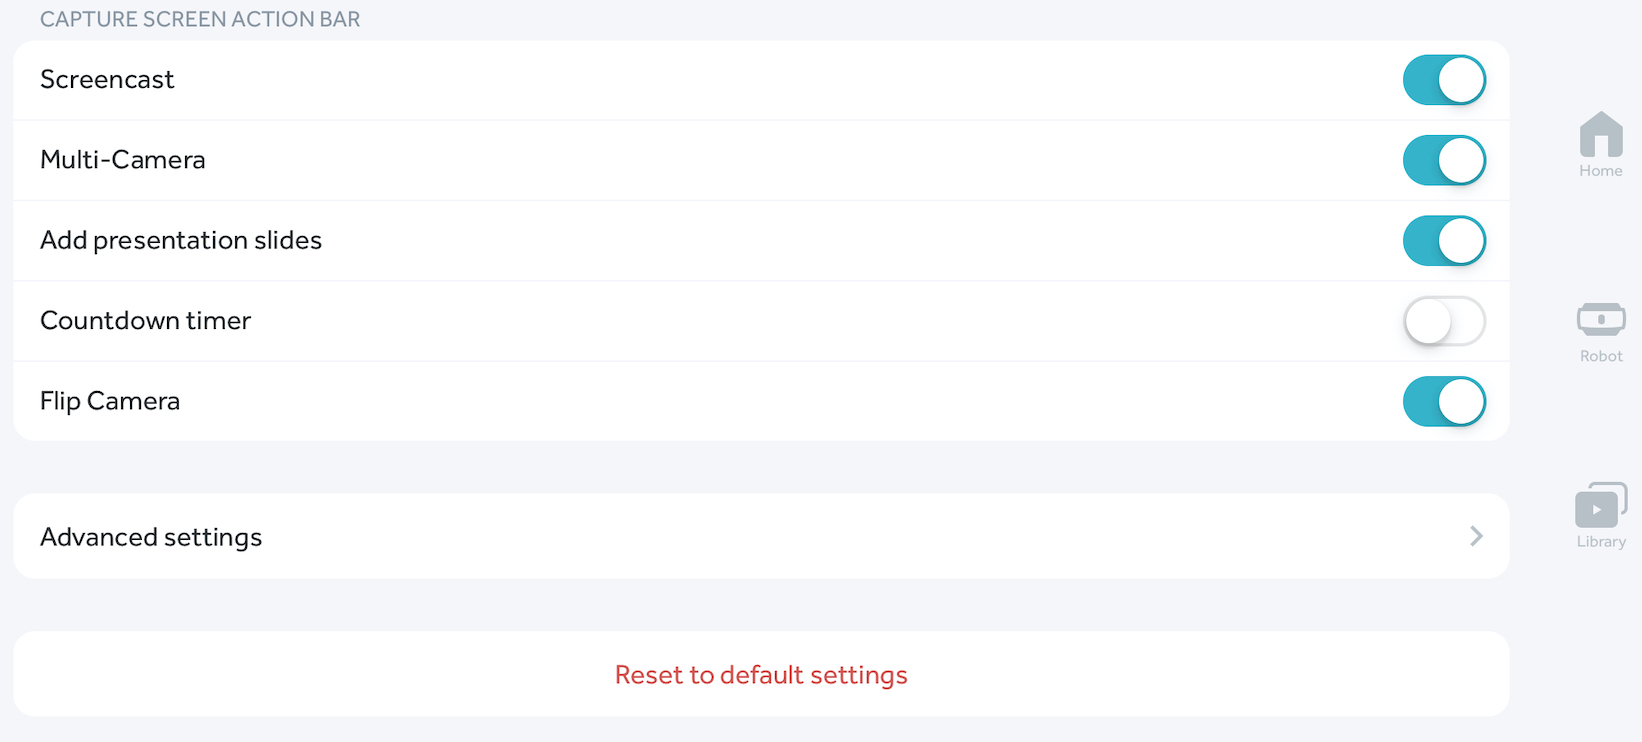
Task: Click the Library text label in sidebar
Action: click(1600, 542)
